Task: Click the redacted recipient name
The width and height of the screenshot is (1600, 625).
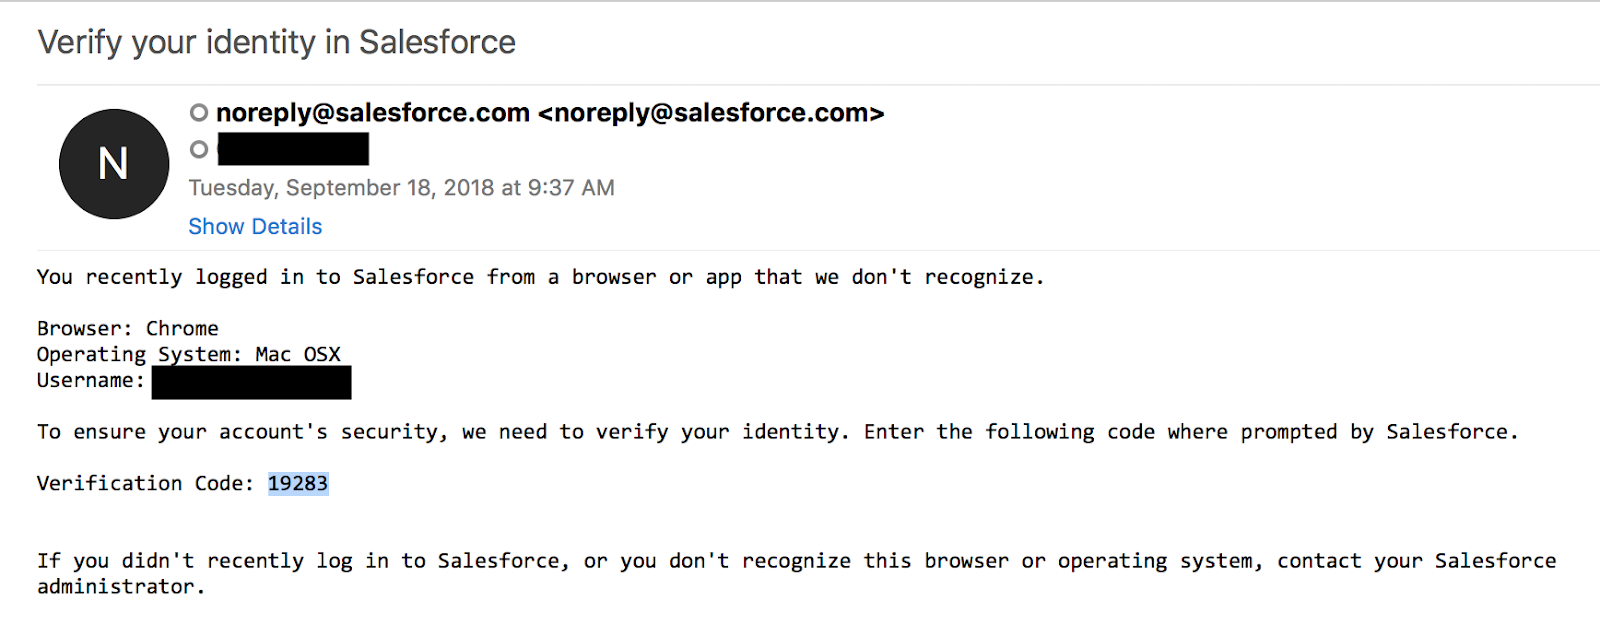Action: pos(293,149)
